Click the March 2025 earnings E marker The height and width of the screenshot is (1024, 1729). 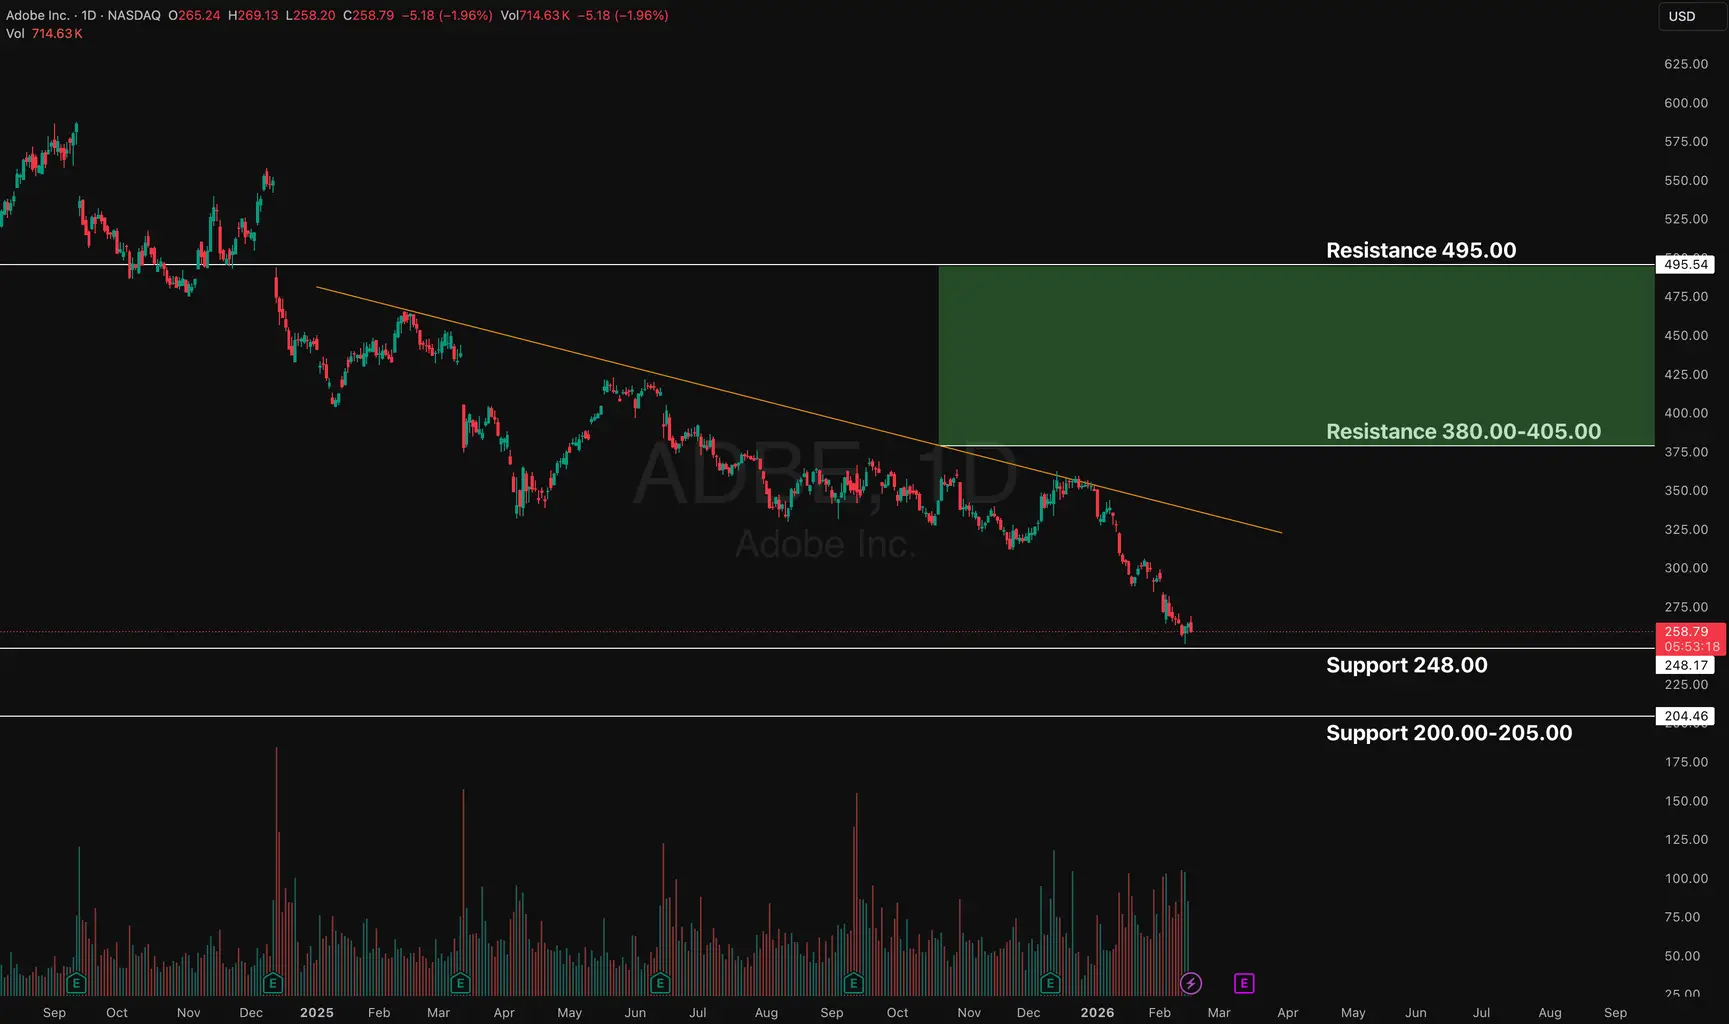click(x=460, y=983)
